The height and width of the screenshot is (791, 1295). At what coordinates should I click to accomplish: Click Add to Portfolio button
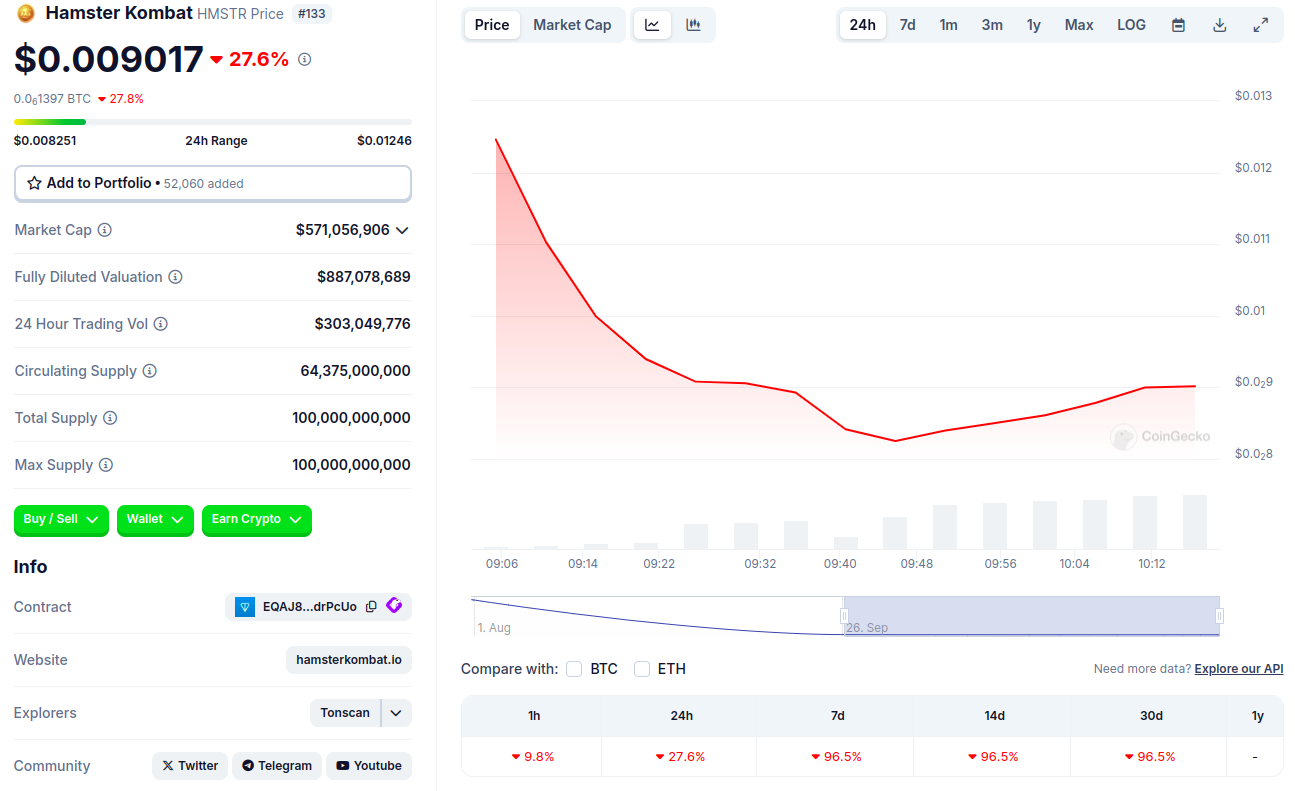pos(212,183)
